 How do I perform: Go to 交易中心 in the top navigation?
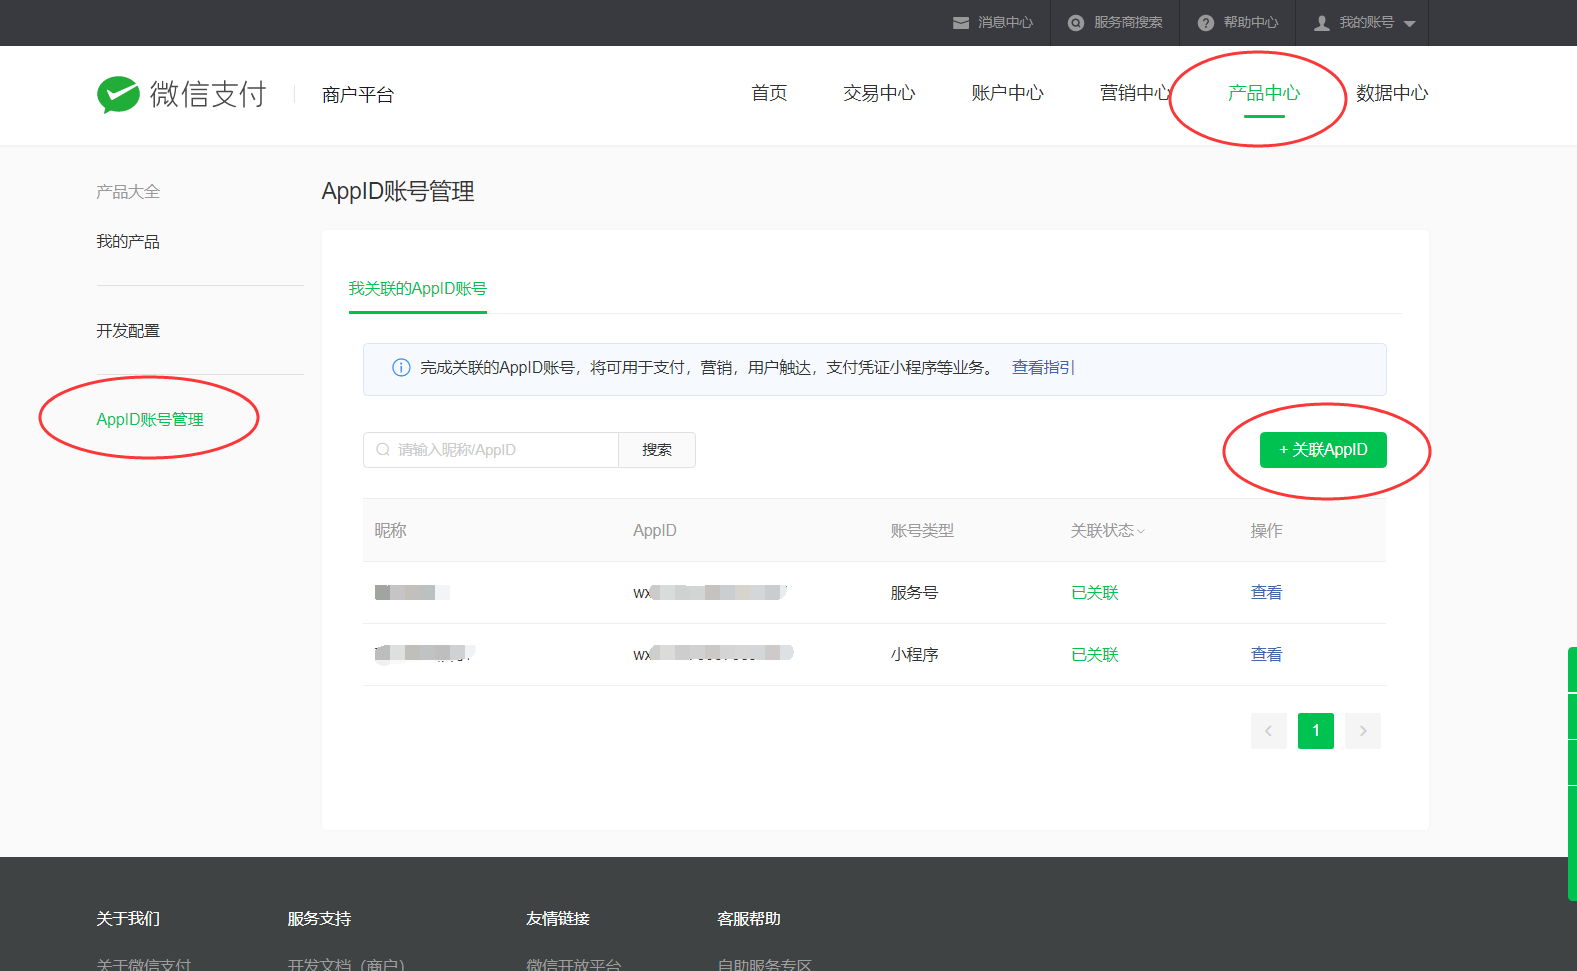(879, 93)
